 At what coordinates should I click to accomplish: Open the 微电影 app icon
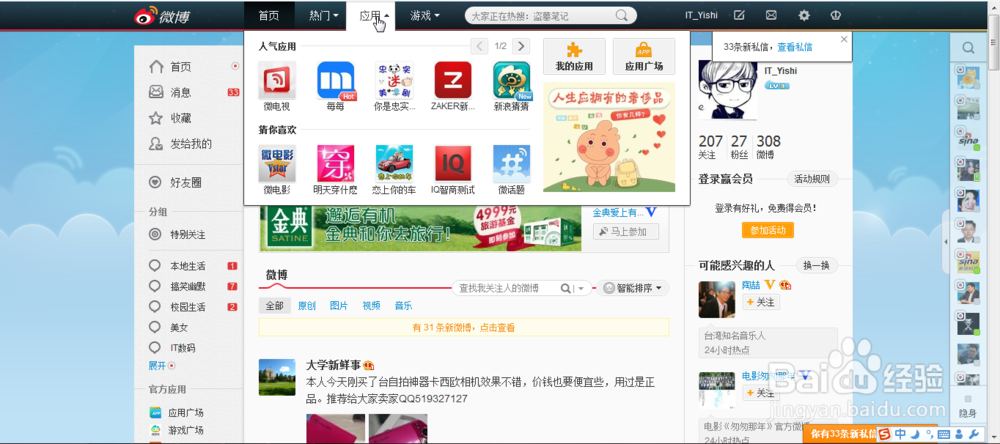[x=277, y=163]
